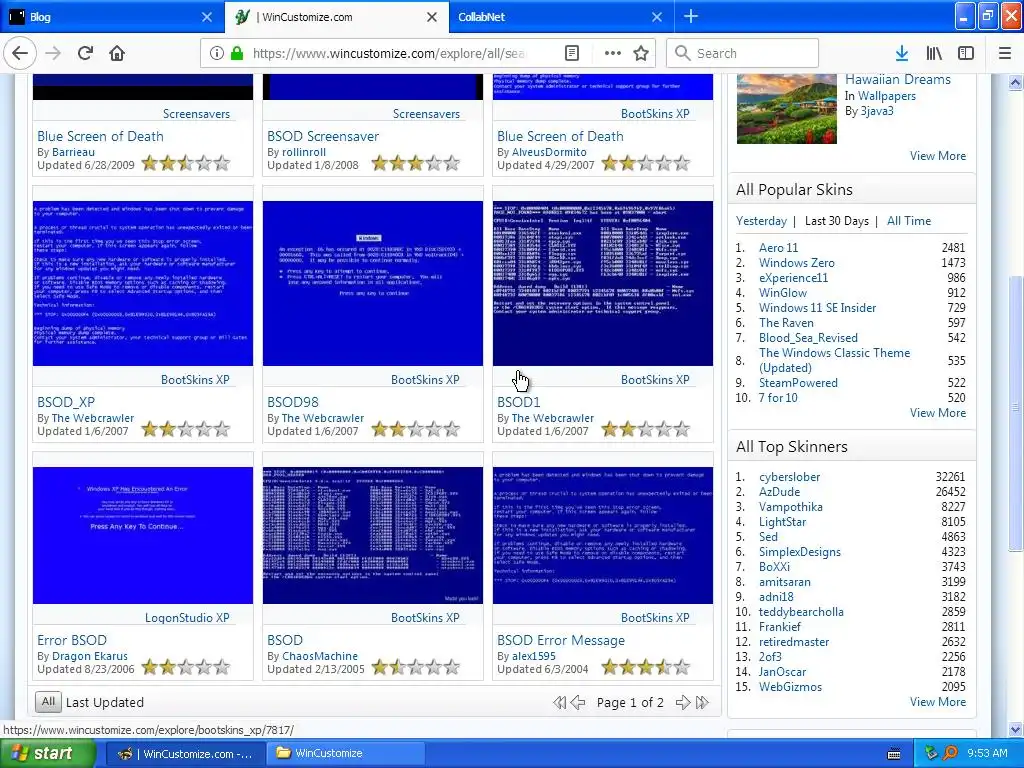Click View More under All Top Skinners

click(x=938, y=701)
